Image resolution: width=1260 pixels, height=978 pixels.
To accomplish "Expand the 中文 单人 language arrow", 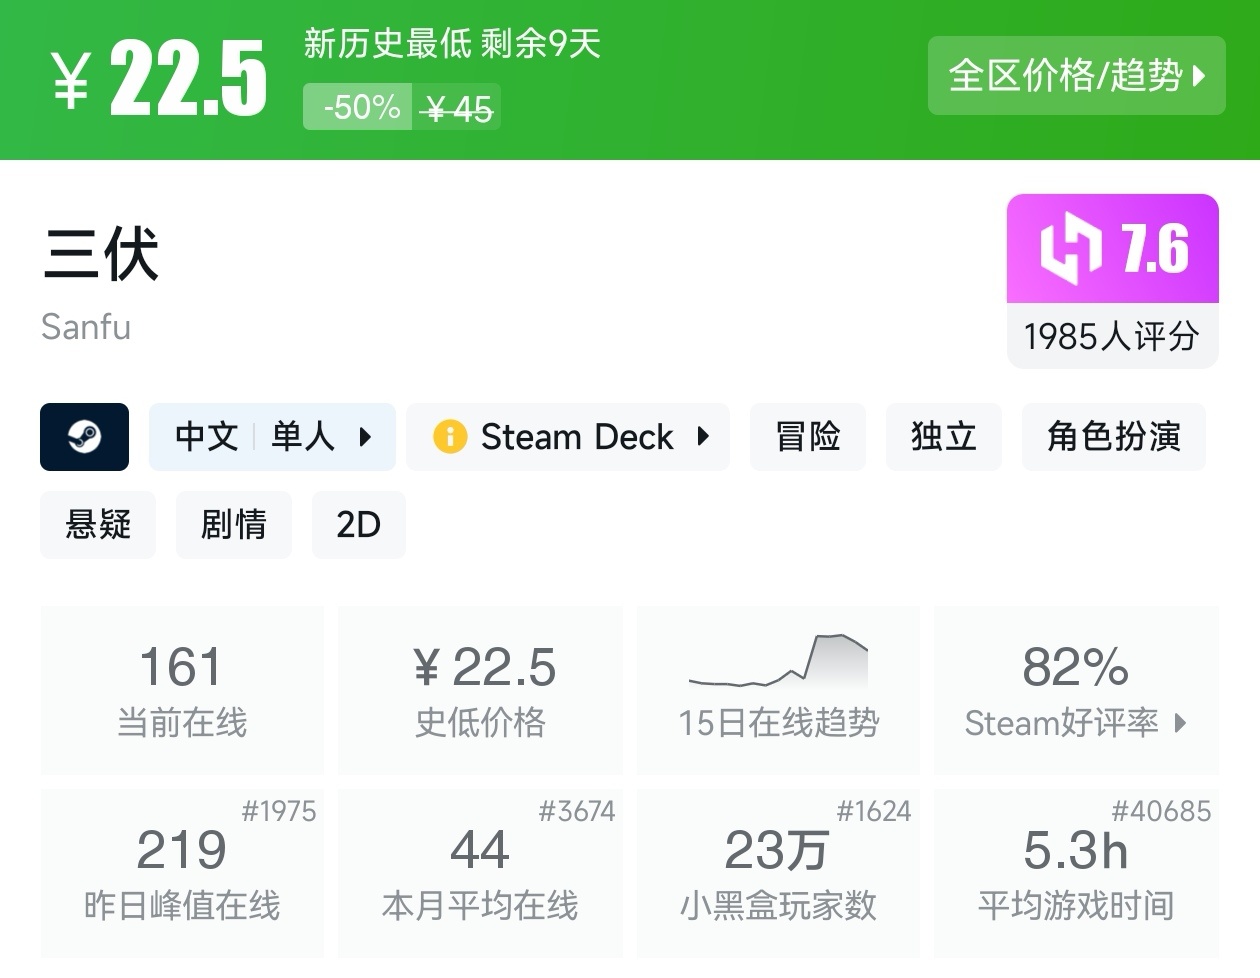I will 365,437.
